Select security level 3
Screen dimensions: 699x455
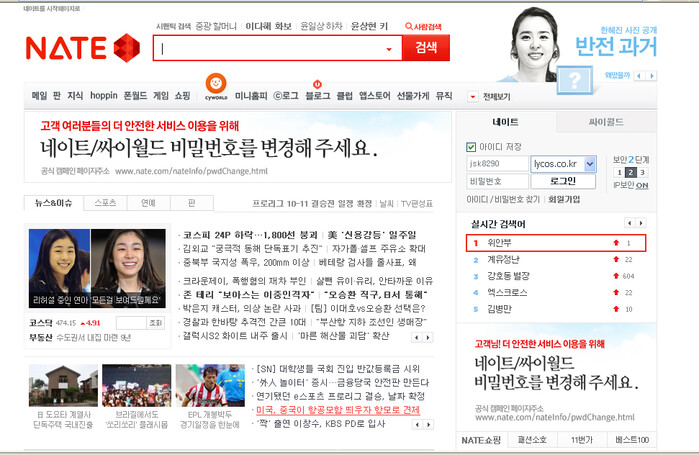coord(642,172)
